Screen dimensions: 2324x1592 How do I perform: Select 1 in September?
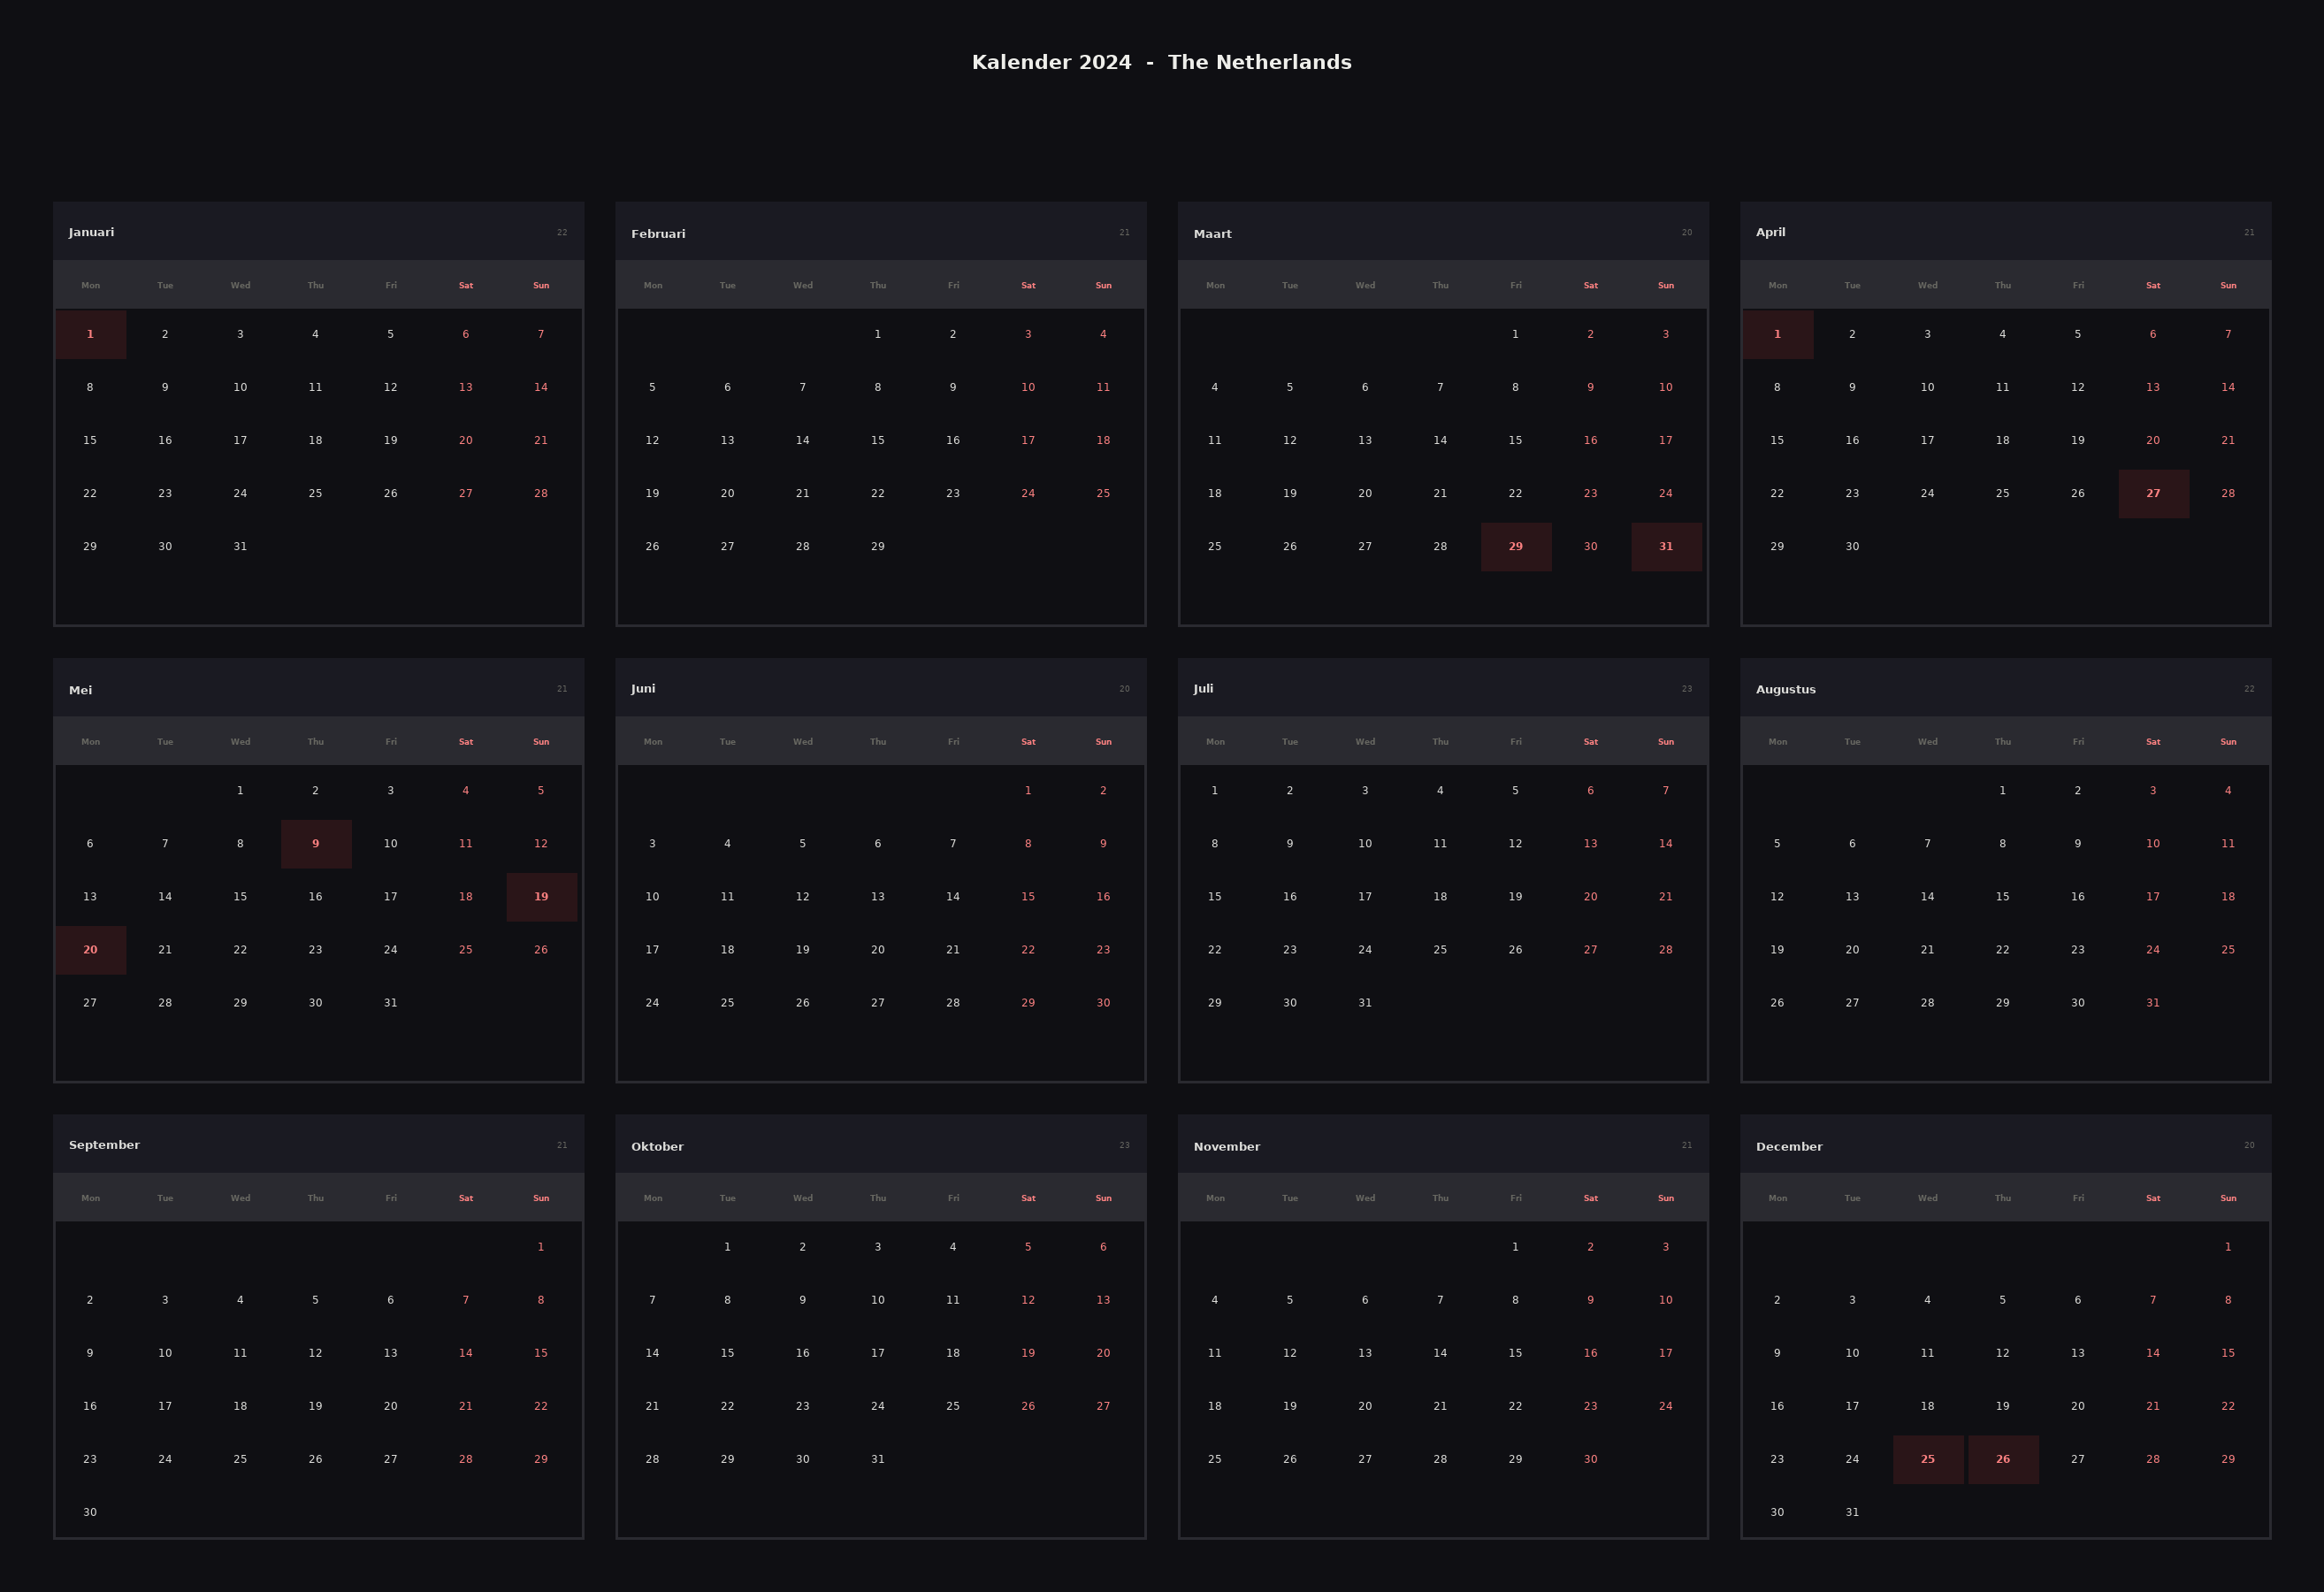(x=541, y=1247)
